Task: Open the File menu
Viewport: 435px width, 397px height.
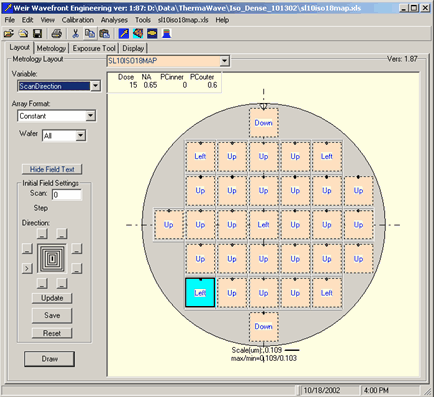Action: 10,20
